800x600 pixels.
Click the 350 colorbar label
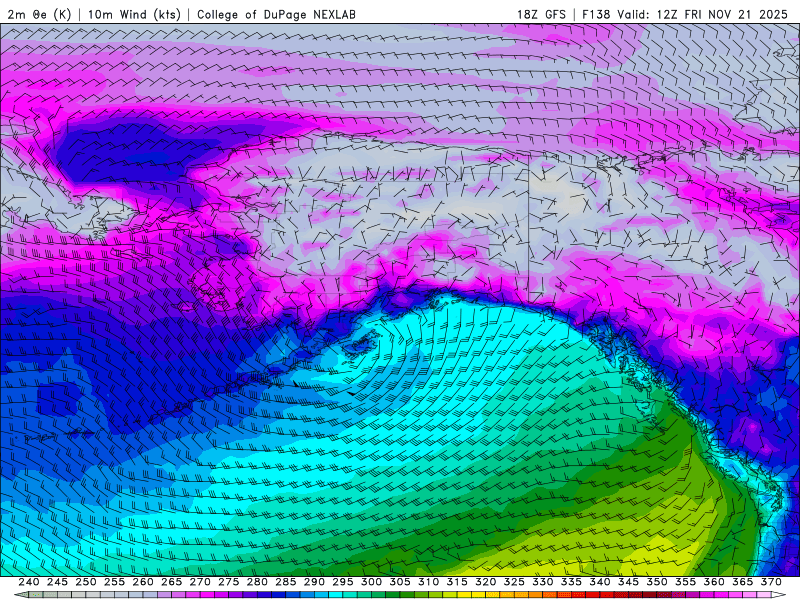pos(657,582)
